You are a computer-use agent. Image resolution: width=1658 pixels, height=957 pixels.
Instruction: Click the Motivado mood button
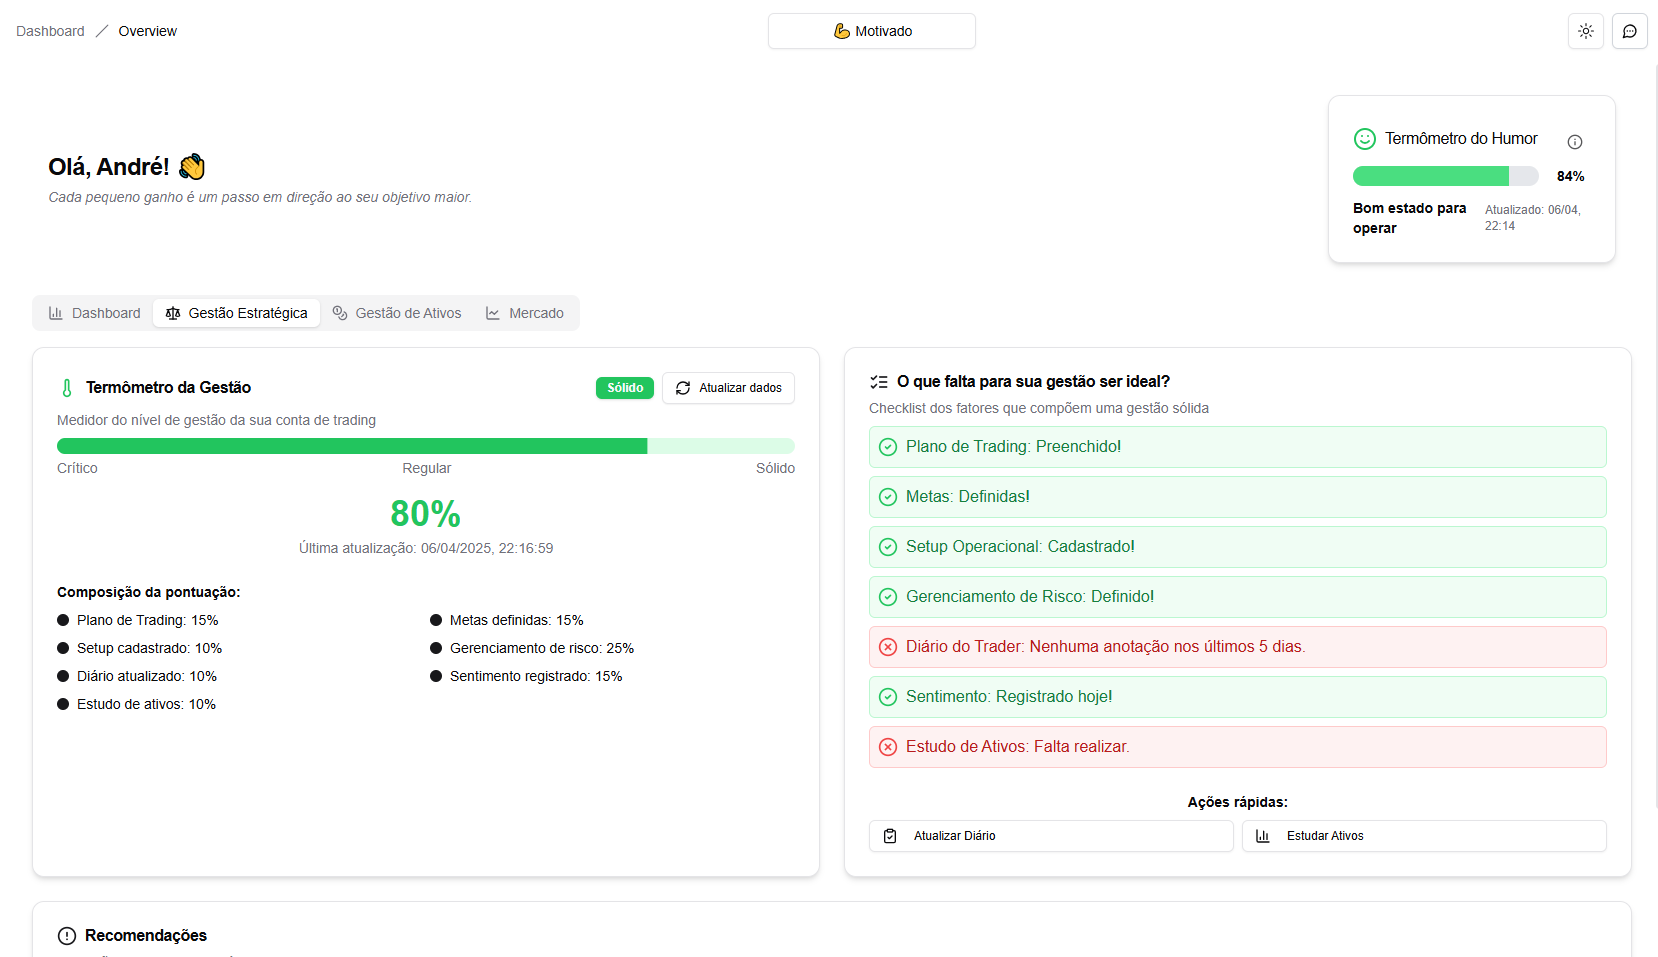(x=872, y=31)
